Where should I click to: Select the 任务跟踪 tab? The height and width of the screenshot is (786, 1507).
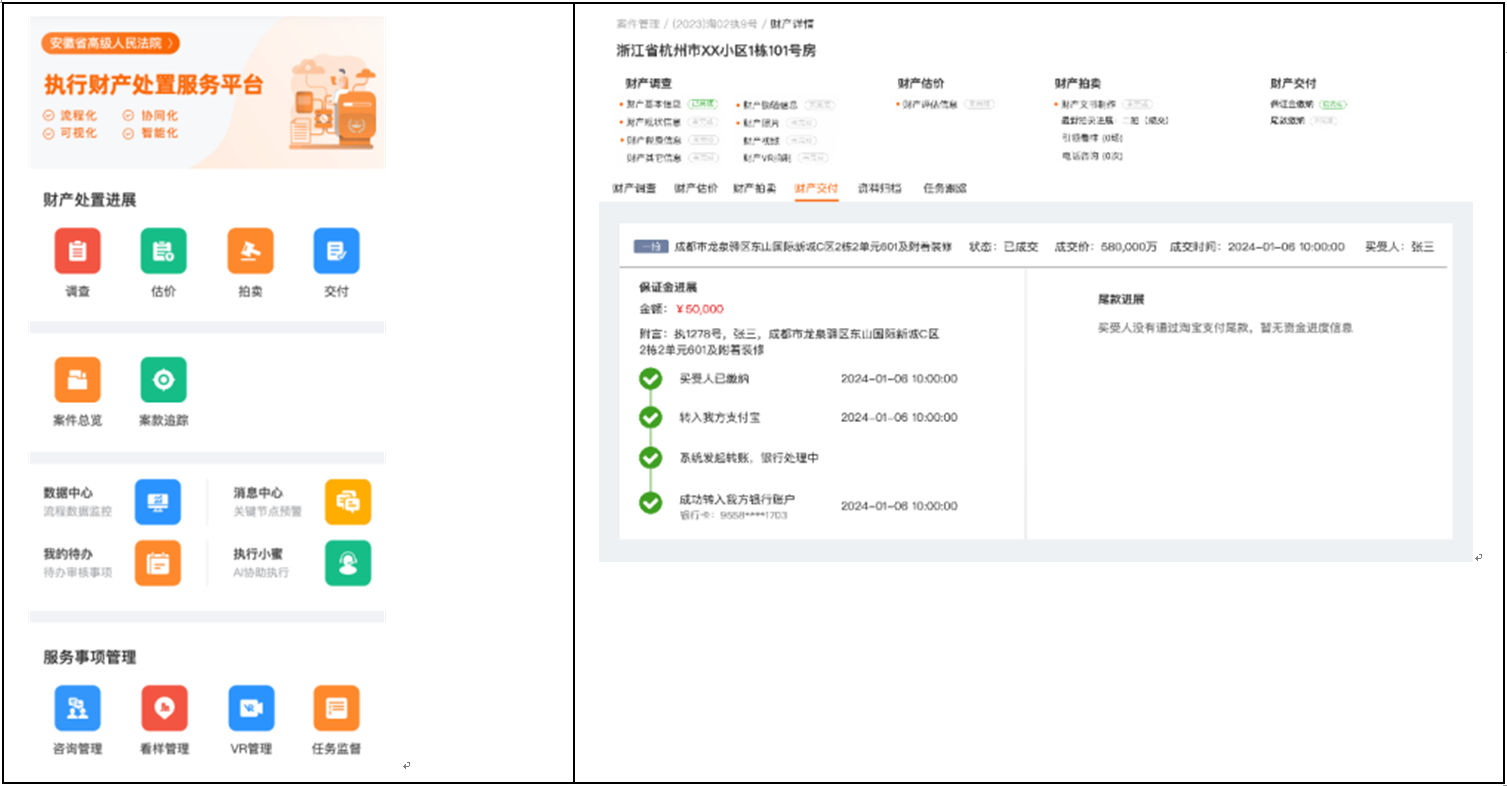944,188
